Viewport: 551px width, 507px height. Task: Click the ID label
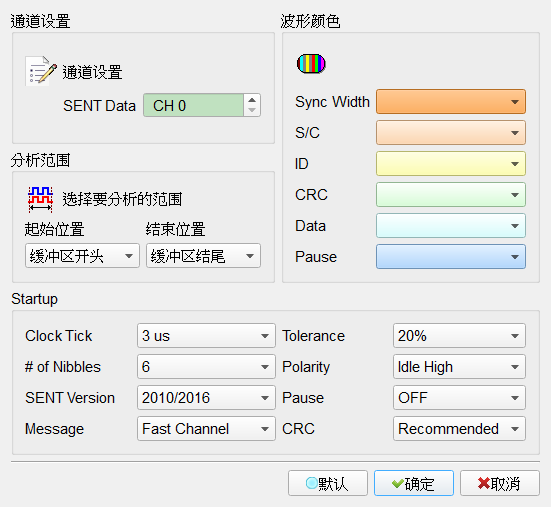click(x=302, y=164)
